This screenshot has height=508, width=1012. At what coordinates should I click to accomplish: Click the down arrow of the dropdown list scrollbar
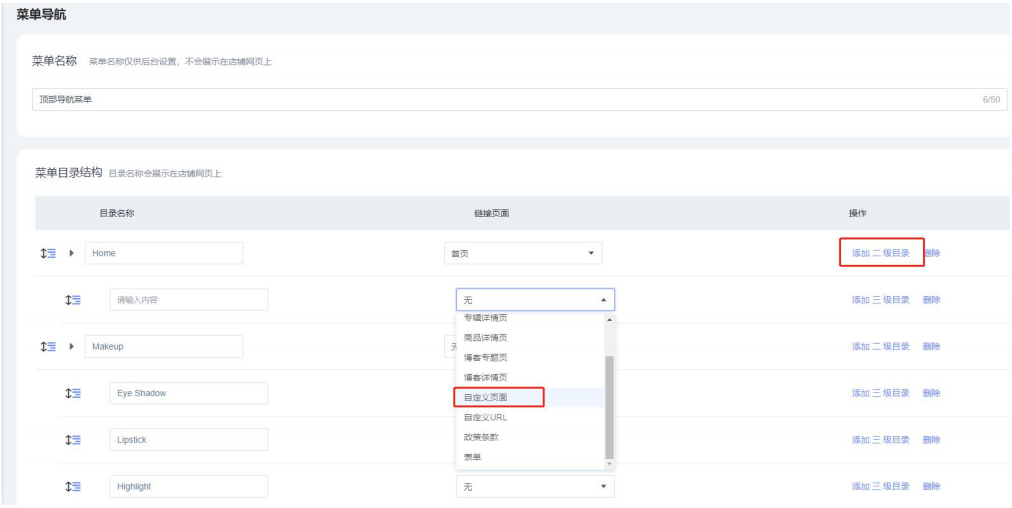(x=609, y=463)
